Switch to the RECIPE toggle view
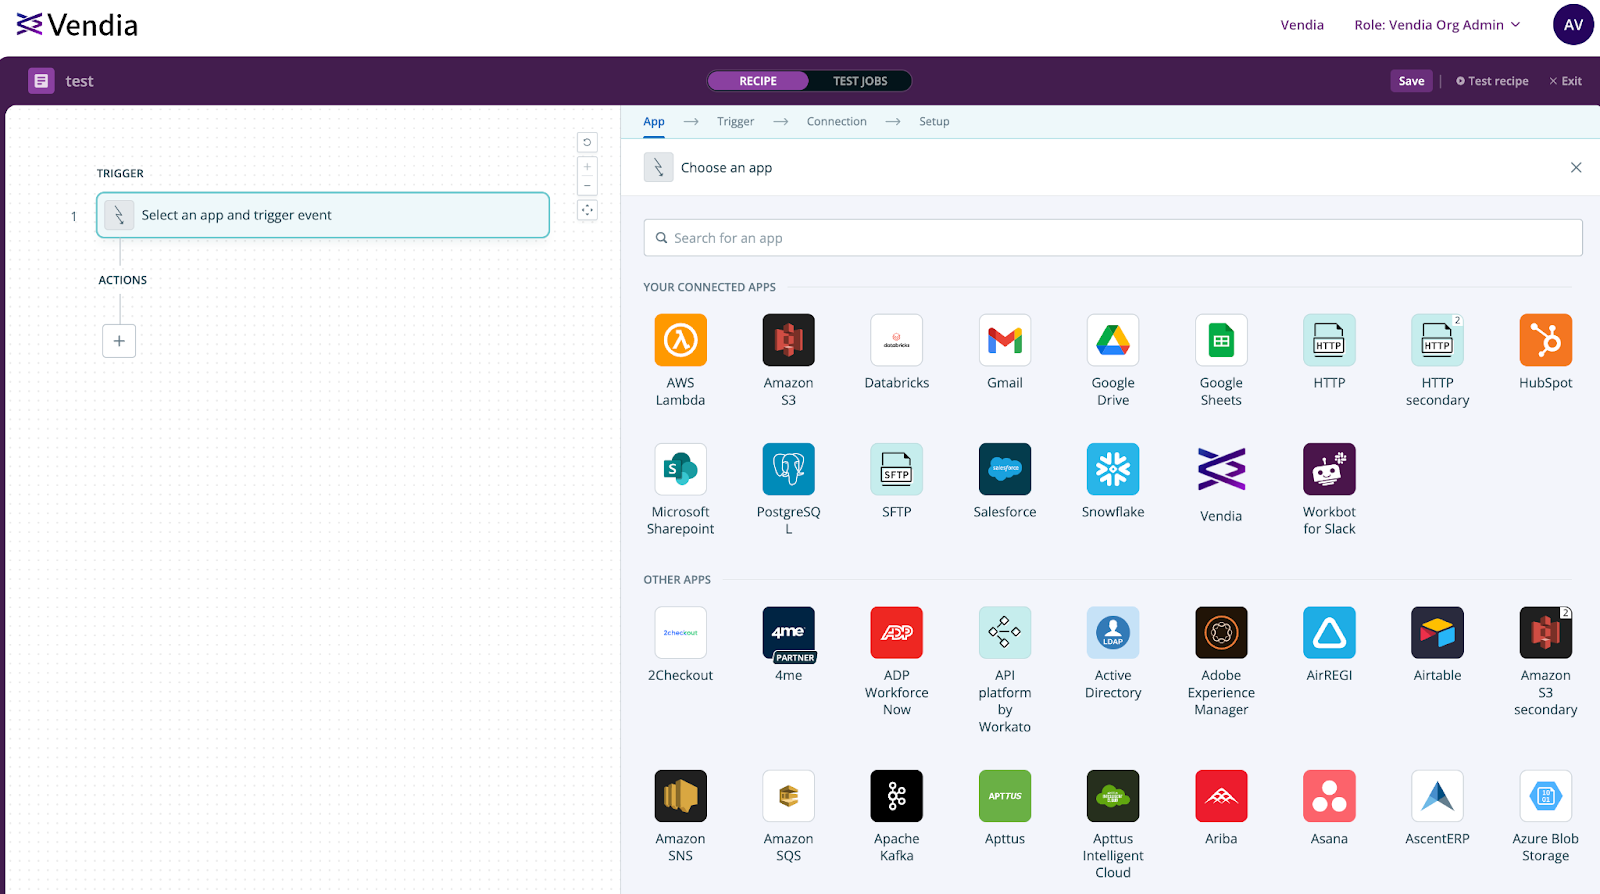Screen dimensions: 1600x894 (758, 81)
